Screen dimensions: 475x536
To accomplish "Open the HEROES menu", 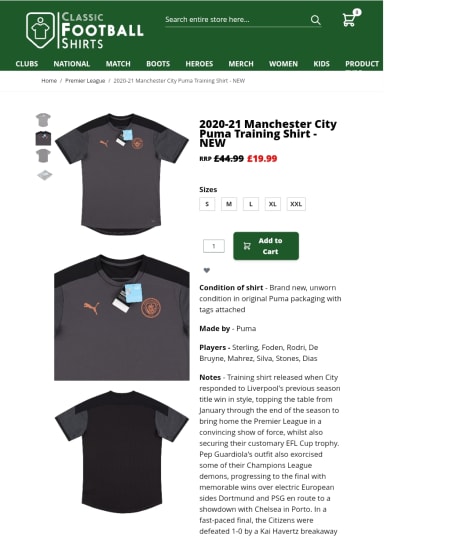I will (199, 64).
